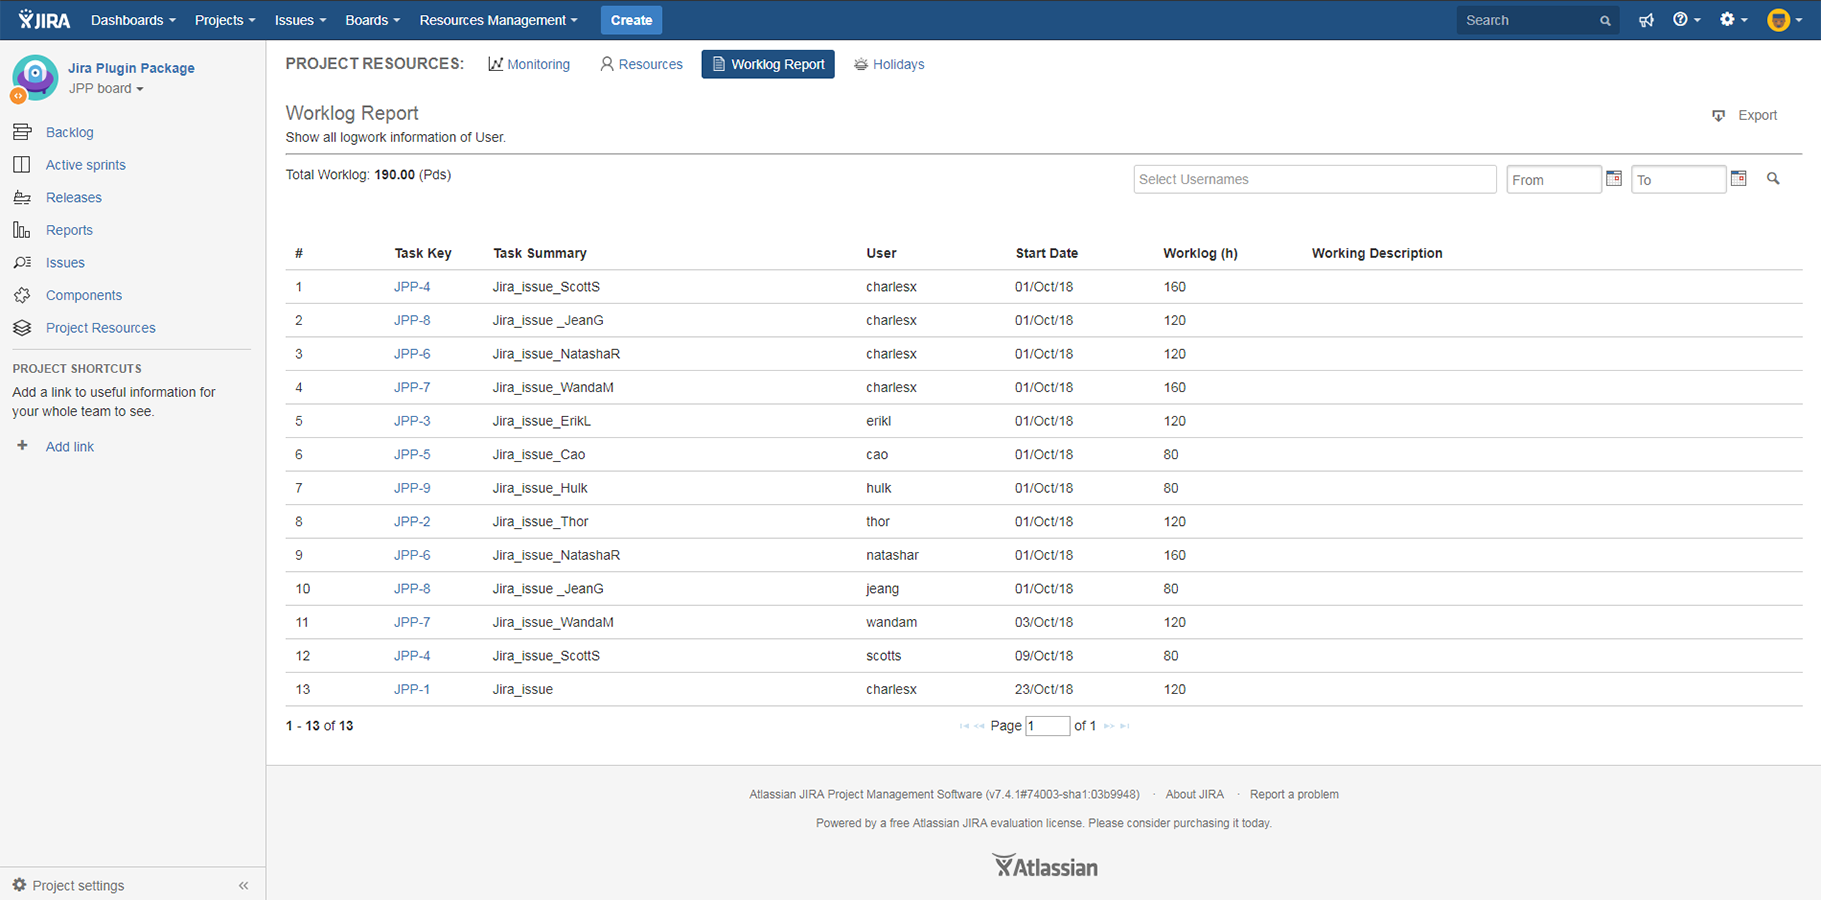Viewport: 1821px width, 900px height.
Task: Click the Add link shortcut
Action: pyautogui.click(x=70, y=447)
